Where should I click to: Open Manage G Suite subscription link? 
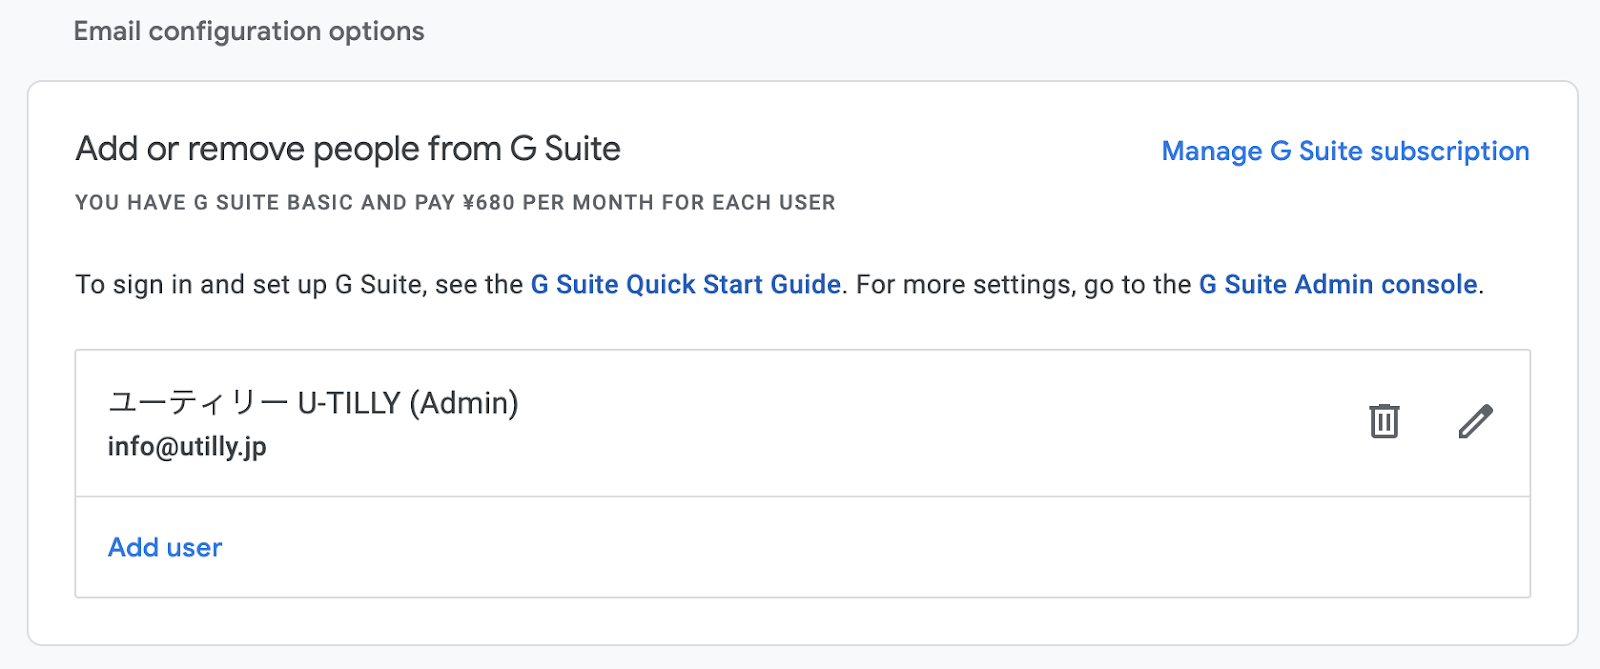(x=1345, y=151)
